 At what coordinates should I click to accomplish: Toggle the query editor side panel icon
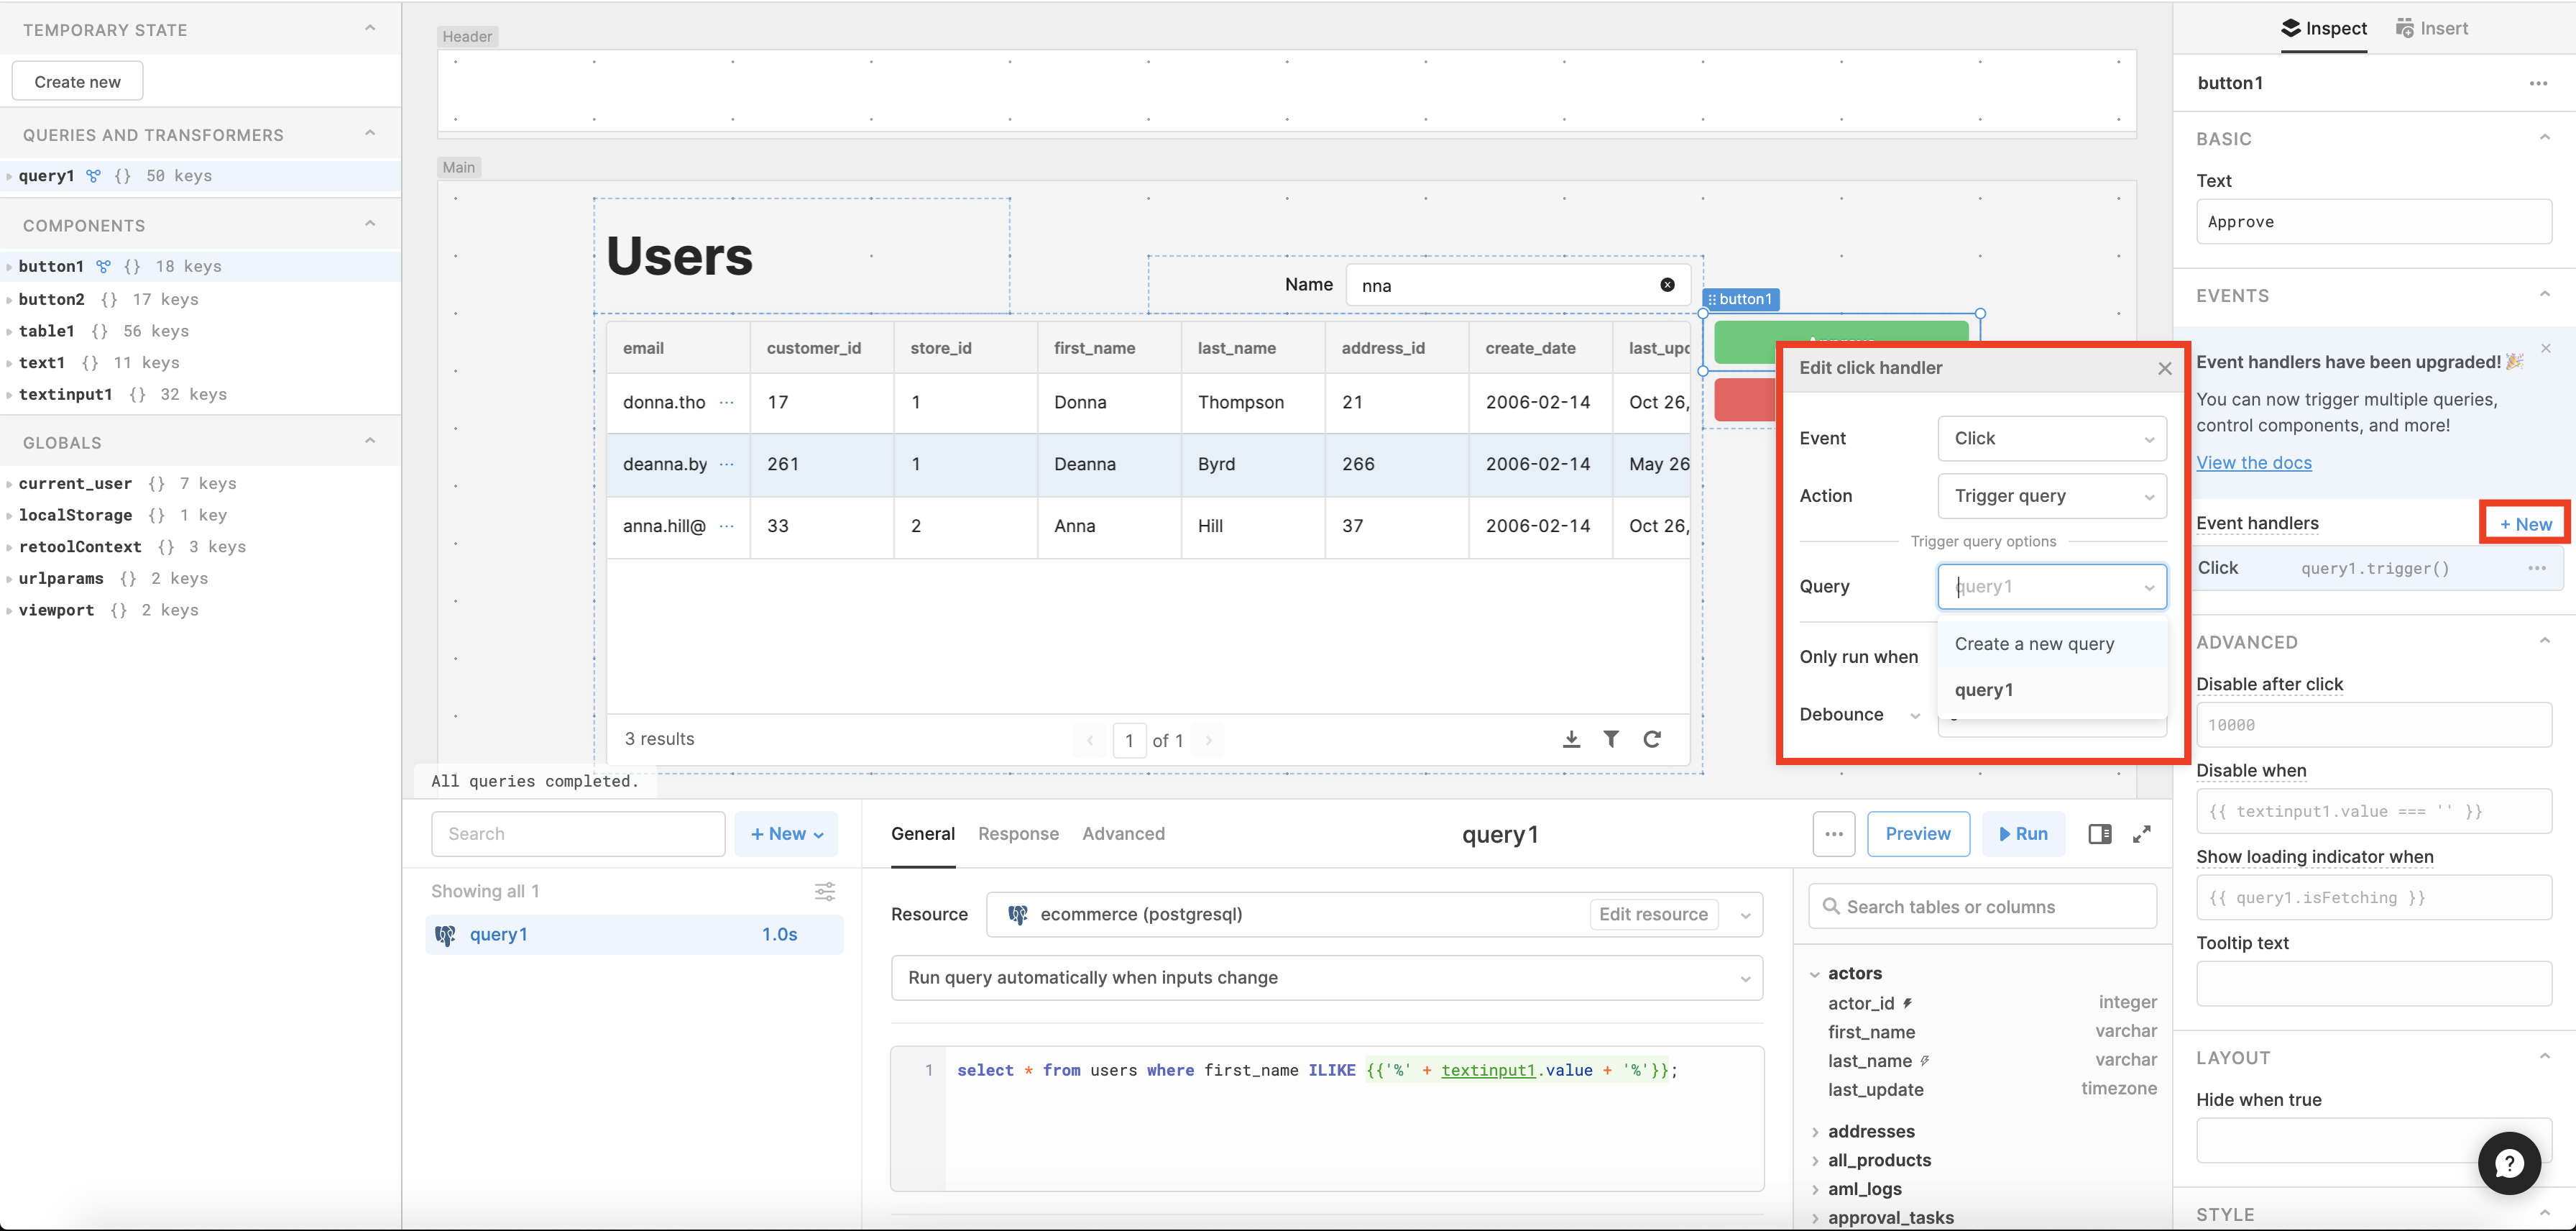click(2099, 834)
